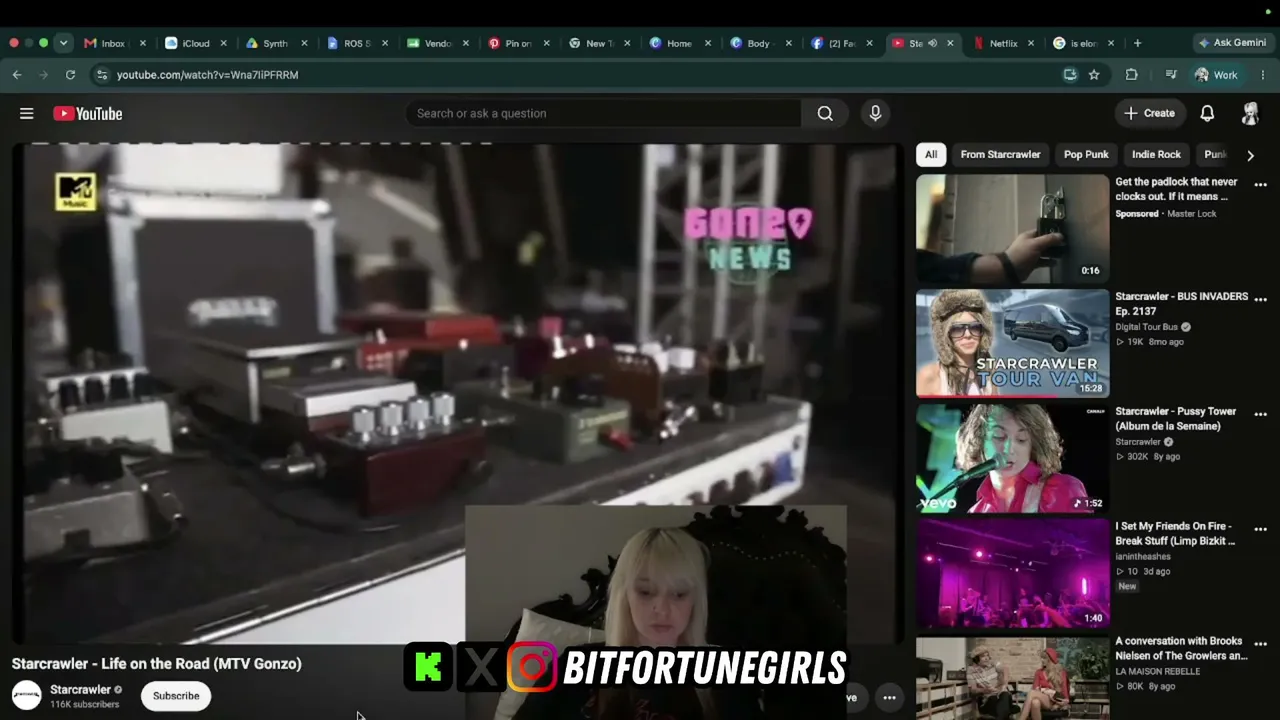Open options for I Set My Friends On Fire video
This screenshot has width=1280, height=720.
1260,529
